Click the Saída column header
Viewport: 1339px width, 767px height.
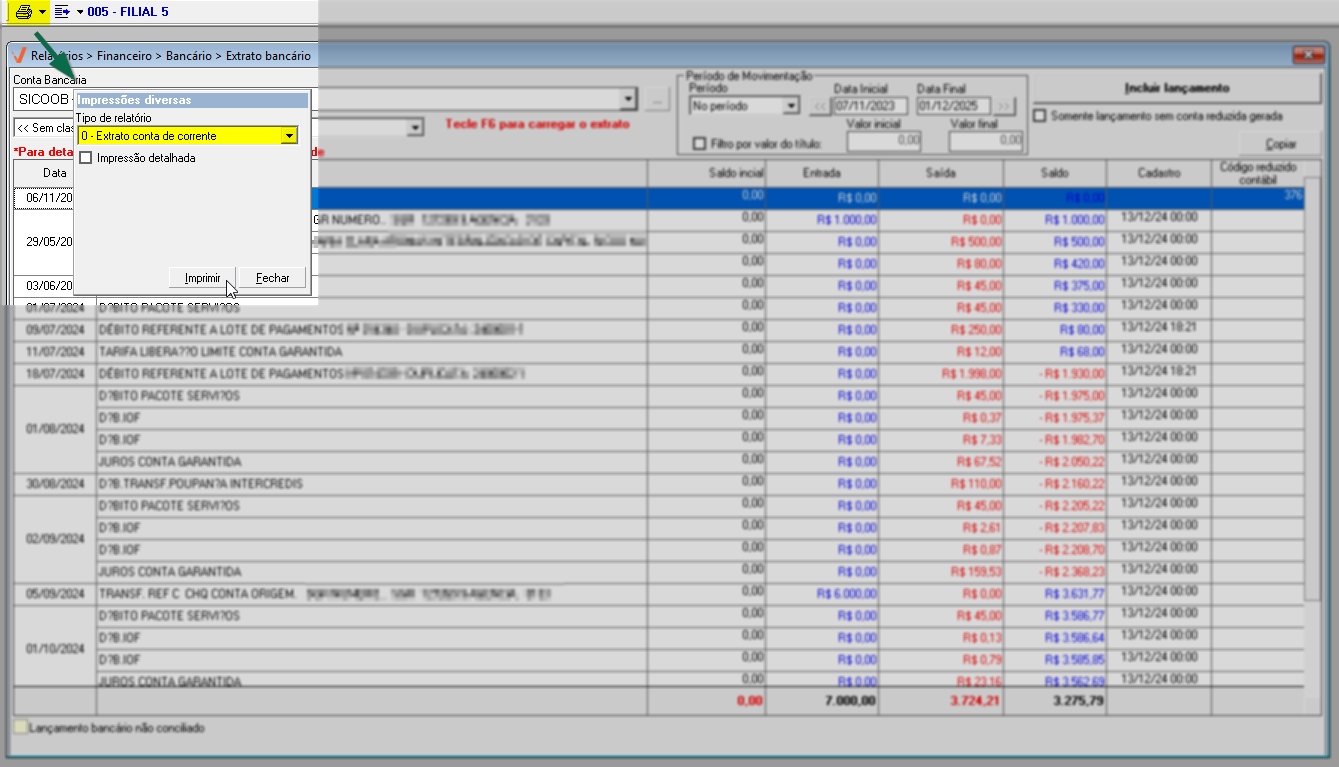click(x=940, y=173)
